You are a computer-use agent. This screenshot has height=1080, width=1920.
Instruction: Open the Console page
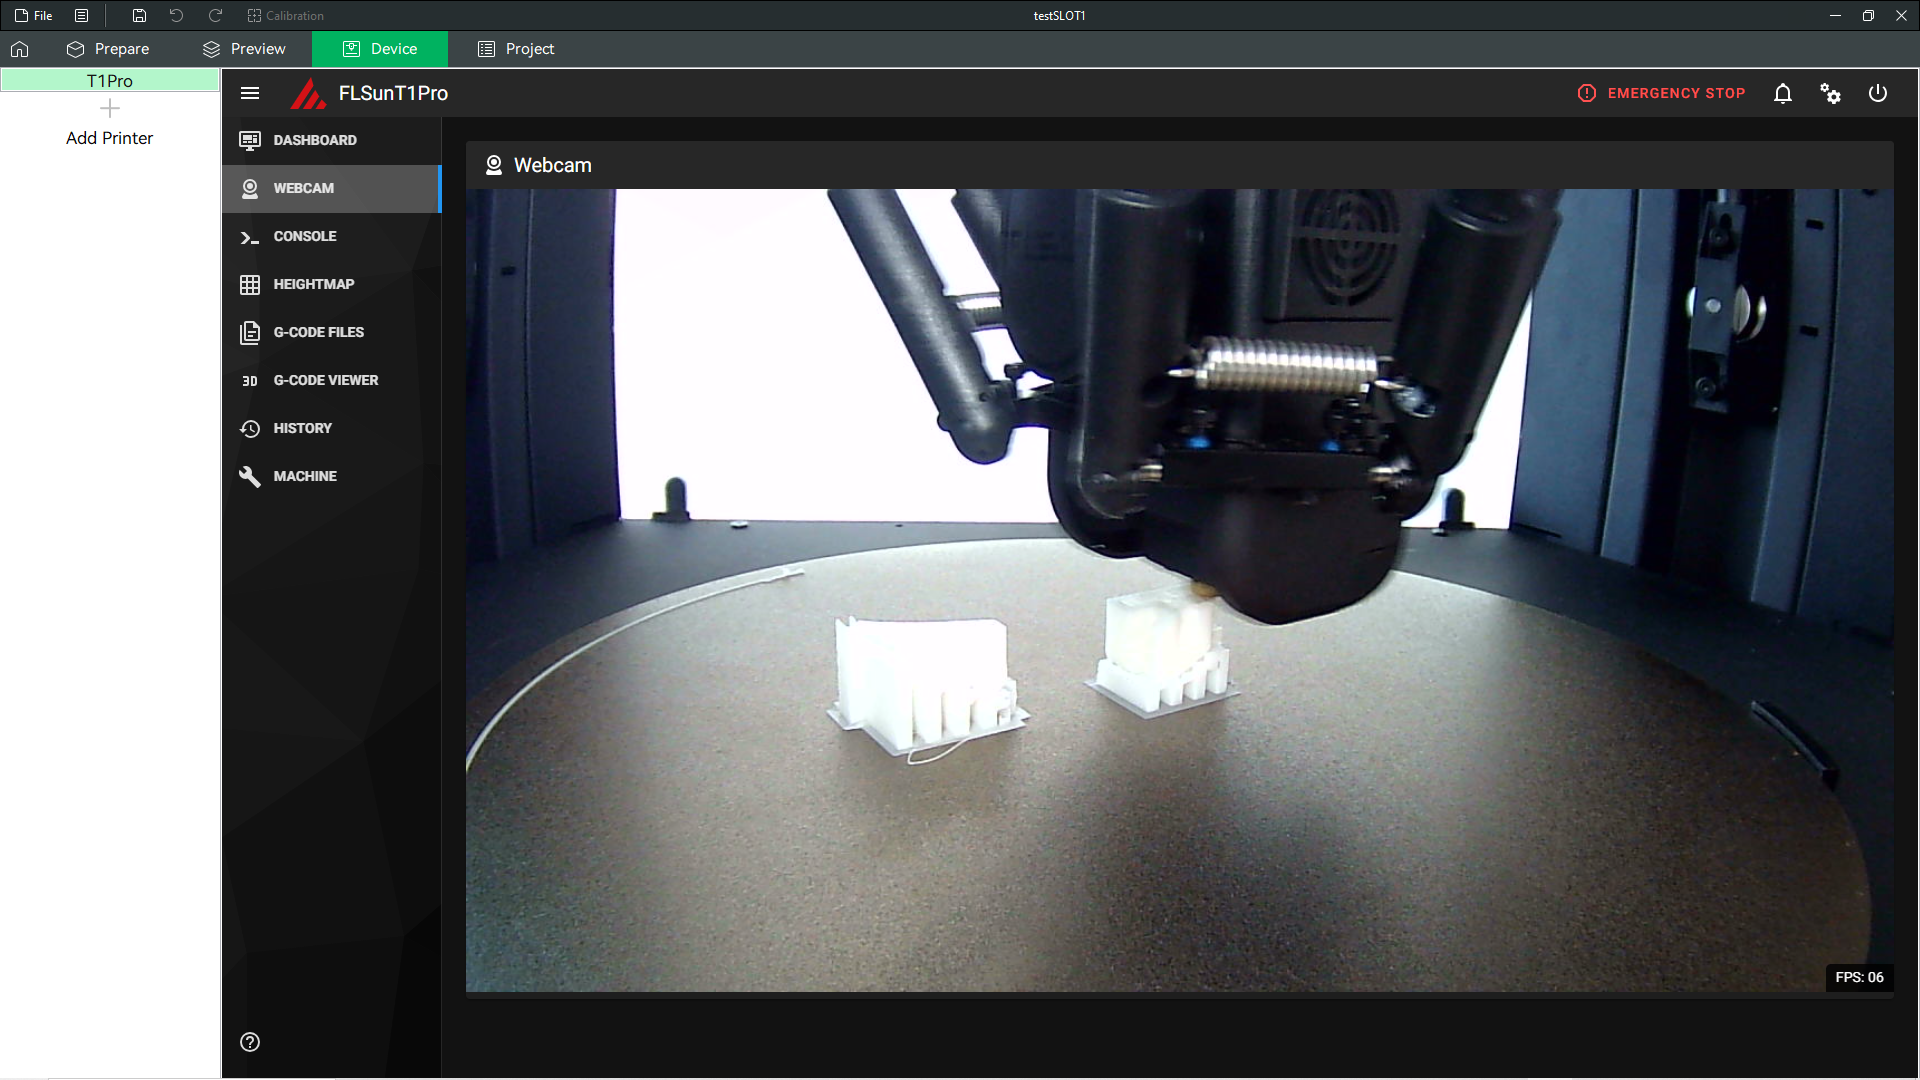pos(331,236)
